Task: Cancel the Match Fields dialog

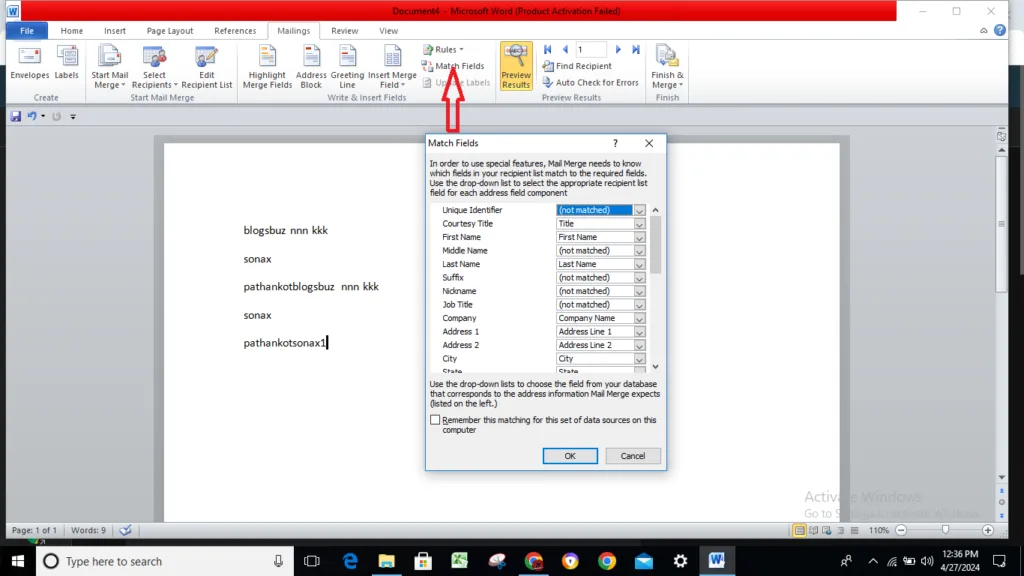Action: click(633, 456)
